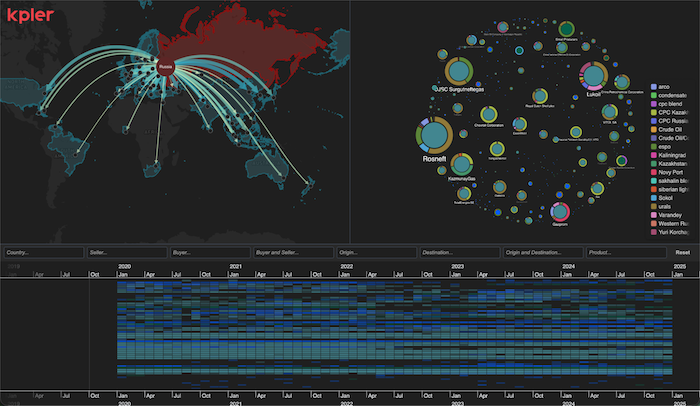Select the Royal Dutch Shell plc node

click(540, 96)
